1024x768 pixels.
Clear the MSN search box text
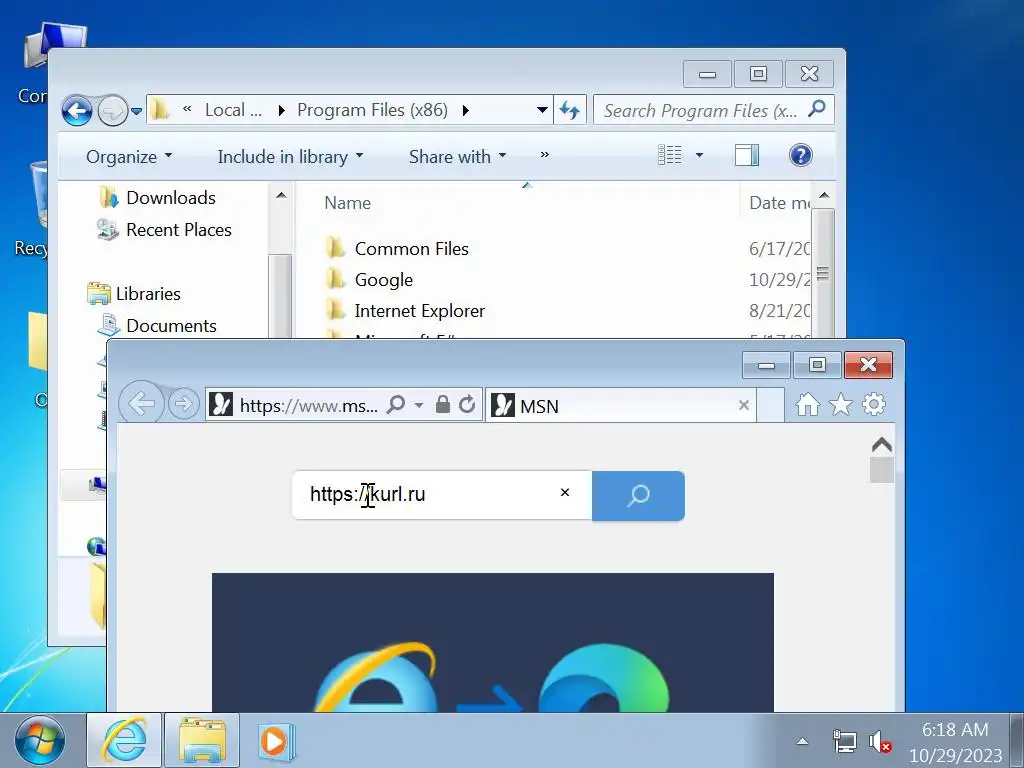point(565,492)
